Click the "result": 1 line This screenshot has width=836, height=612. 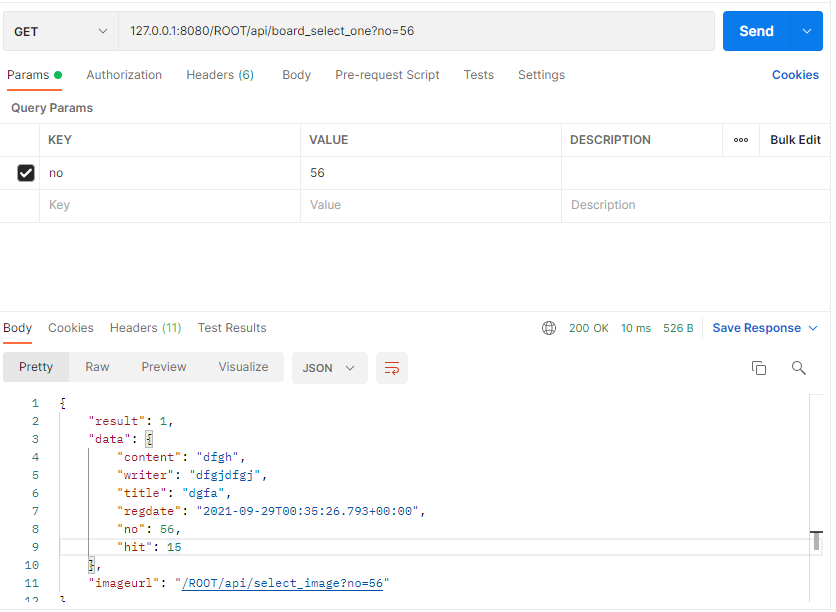coord(131,421)
